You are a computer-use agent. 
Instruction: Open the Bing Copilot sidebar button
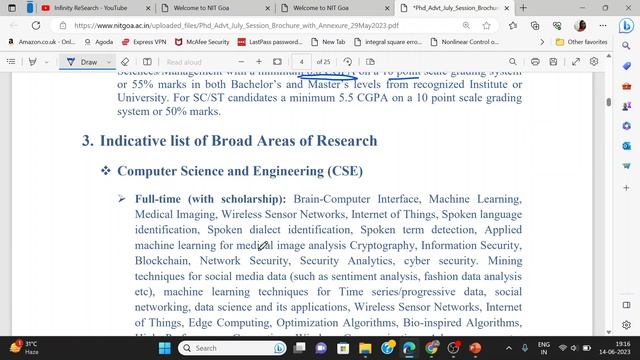[626, 26]
